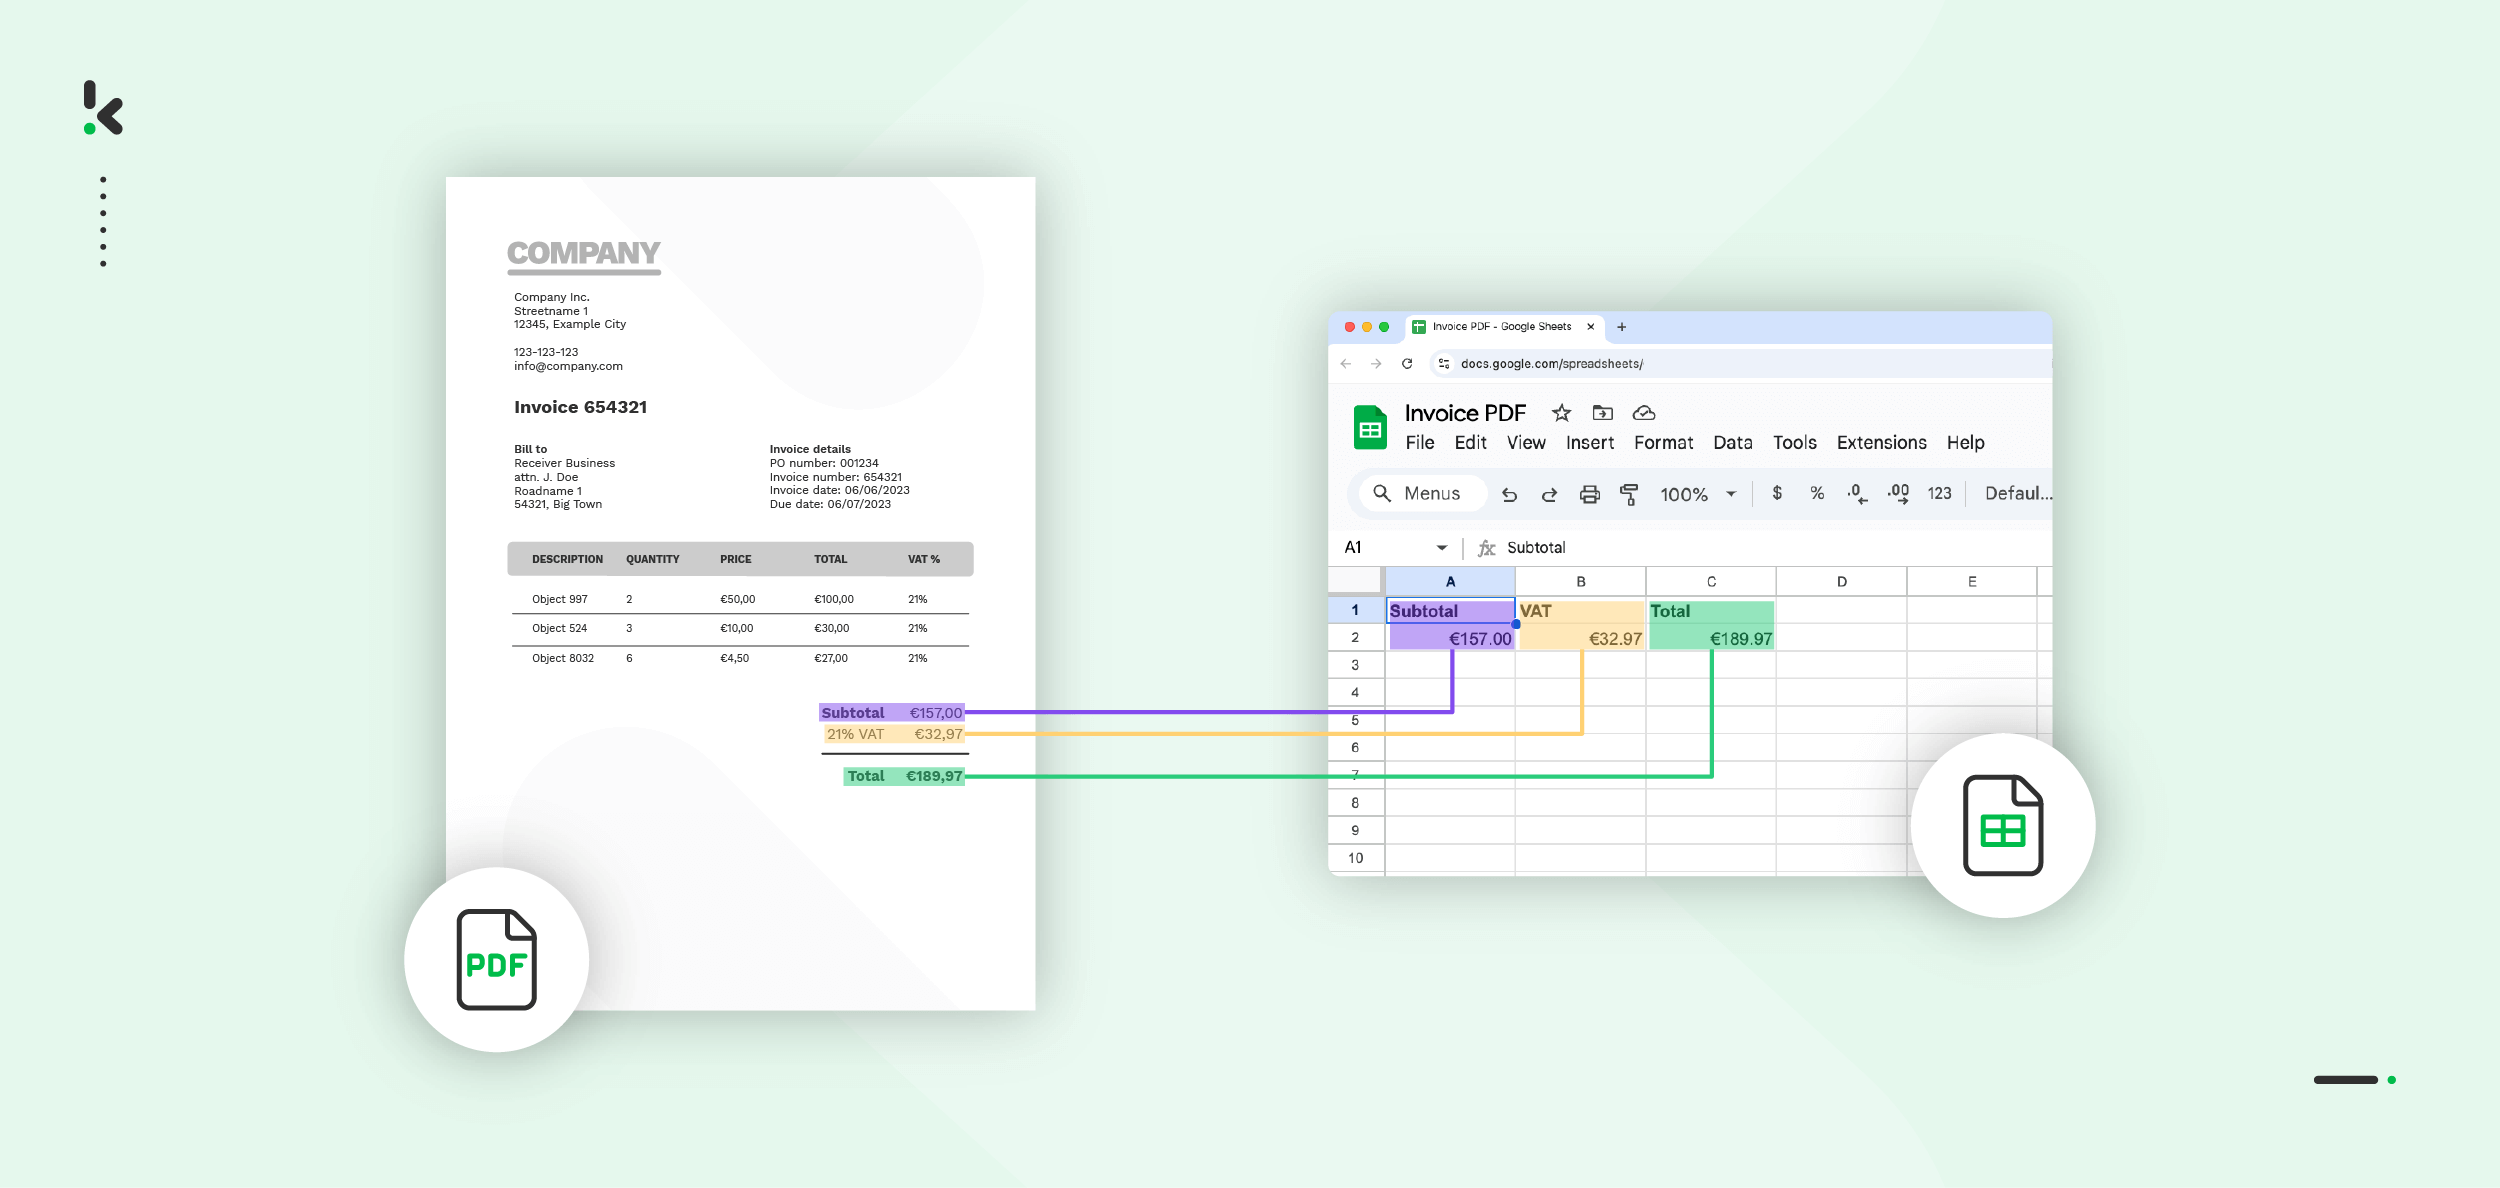Click the fx formula icon

click(1487, 548)
